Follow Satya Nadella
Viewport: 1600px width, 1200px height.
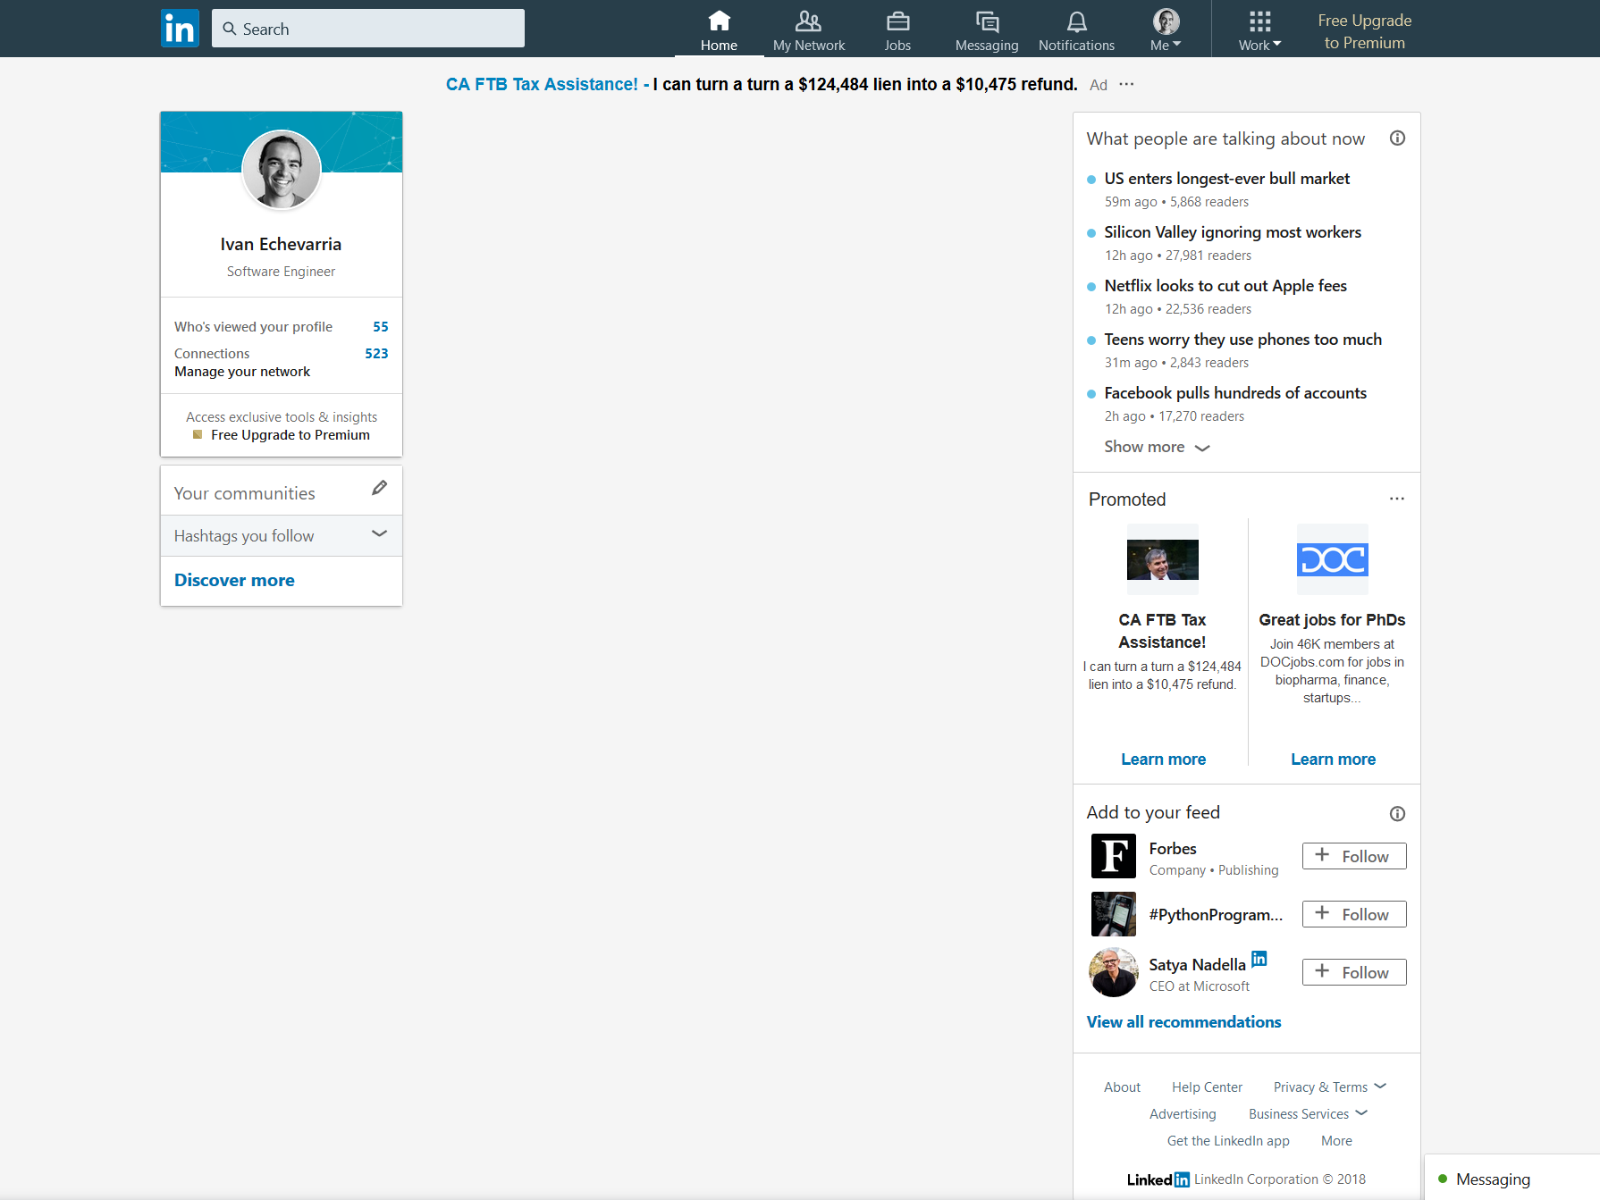(1354, 972)
